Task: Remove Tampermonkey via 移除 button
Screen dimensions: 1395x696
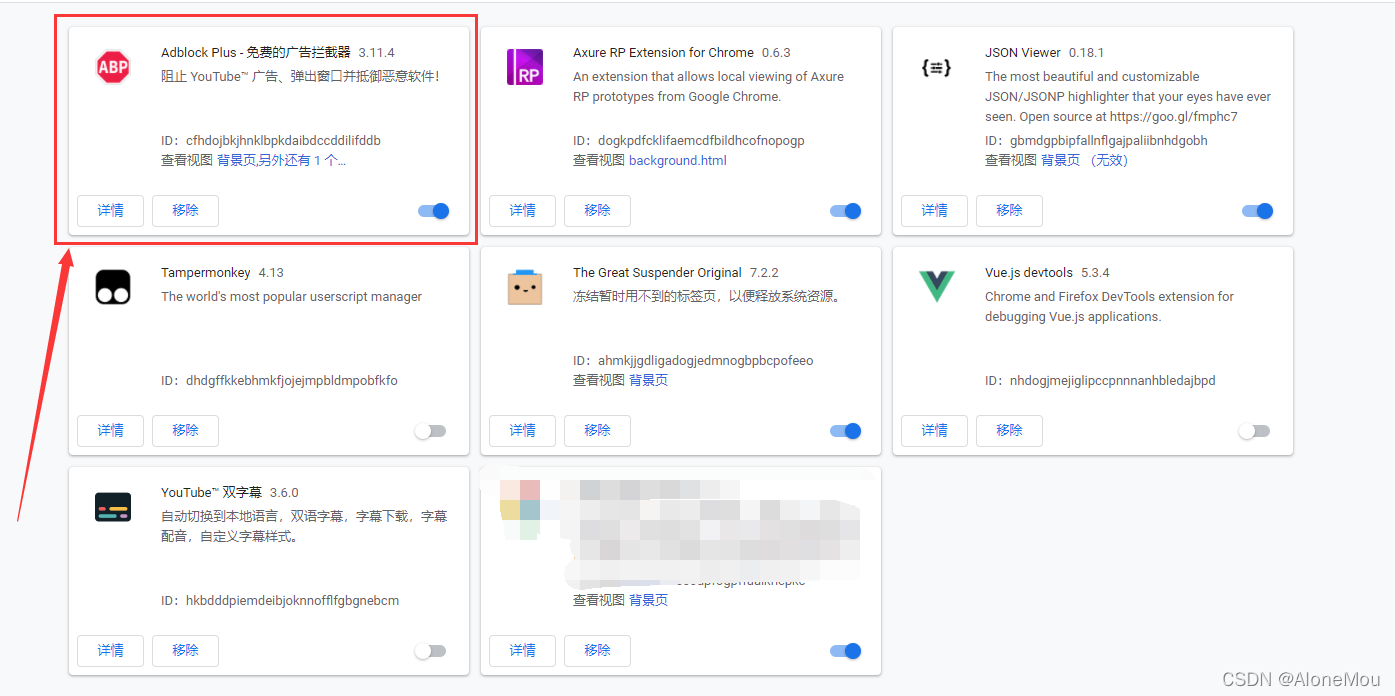Action: (x=185, y=431)
